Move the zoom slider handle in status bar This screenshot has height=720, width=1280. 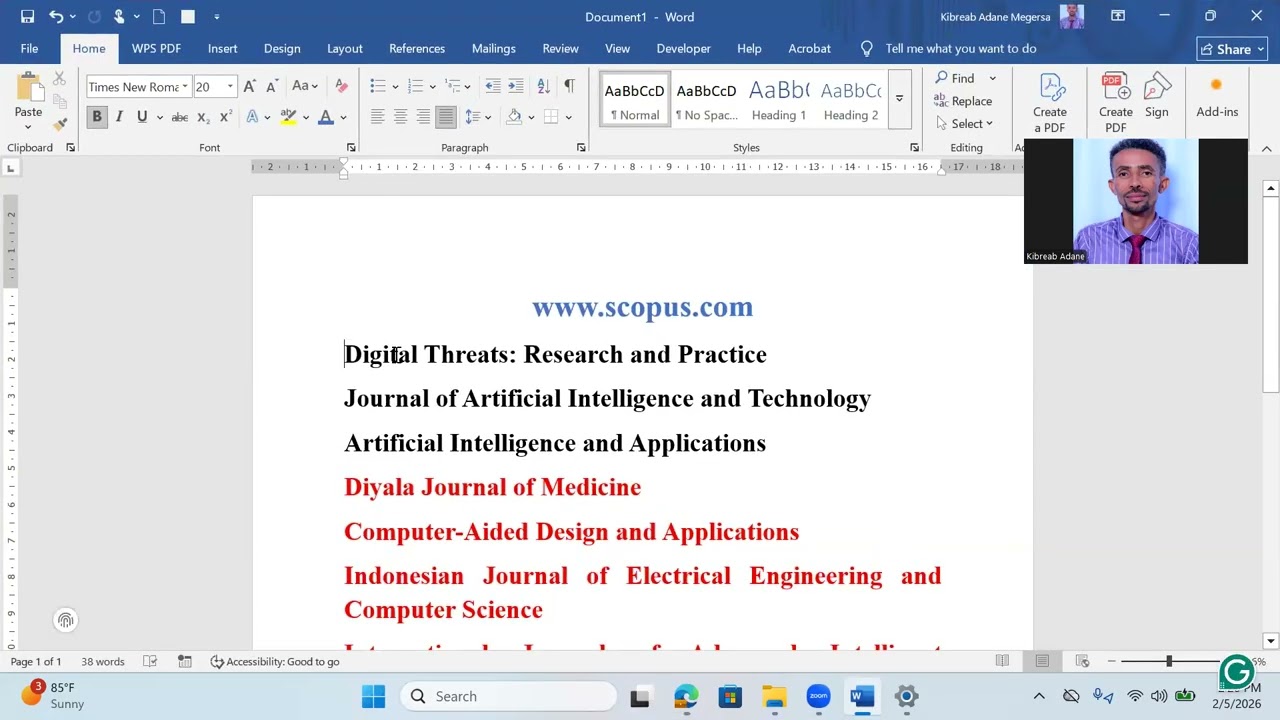click(1168, 661)
